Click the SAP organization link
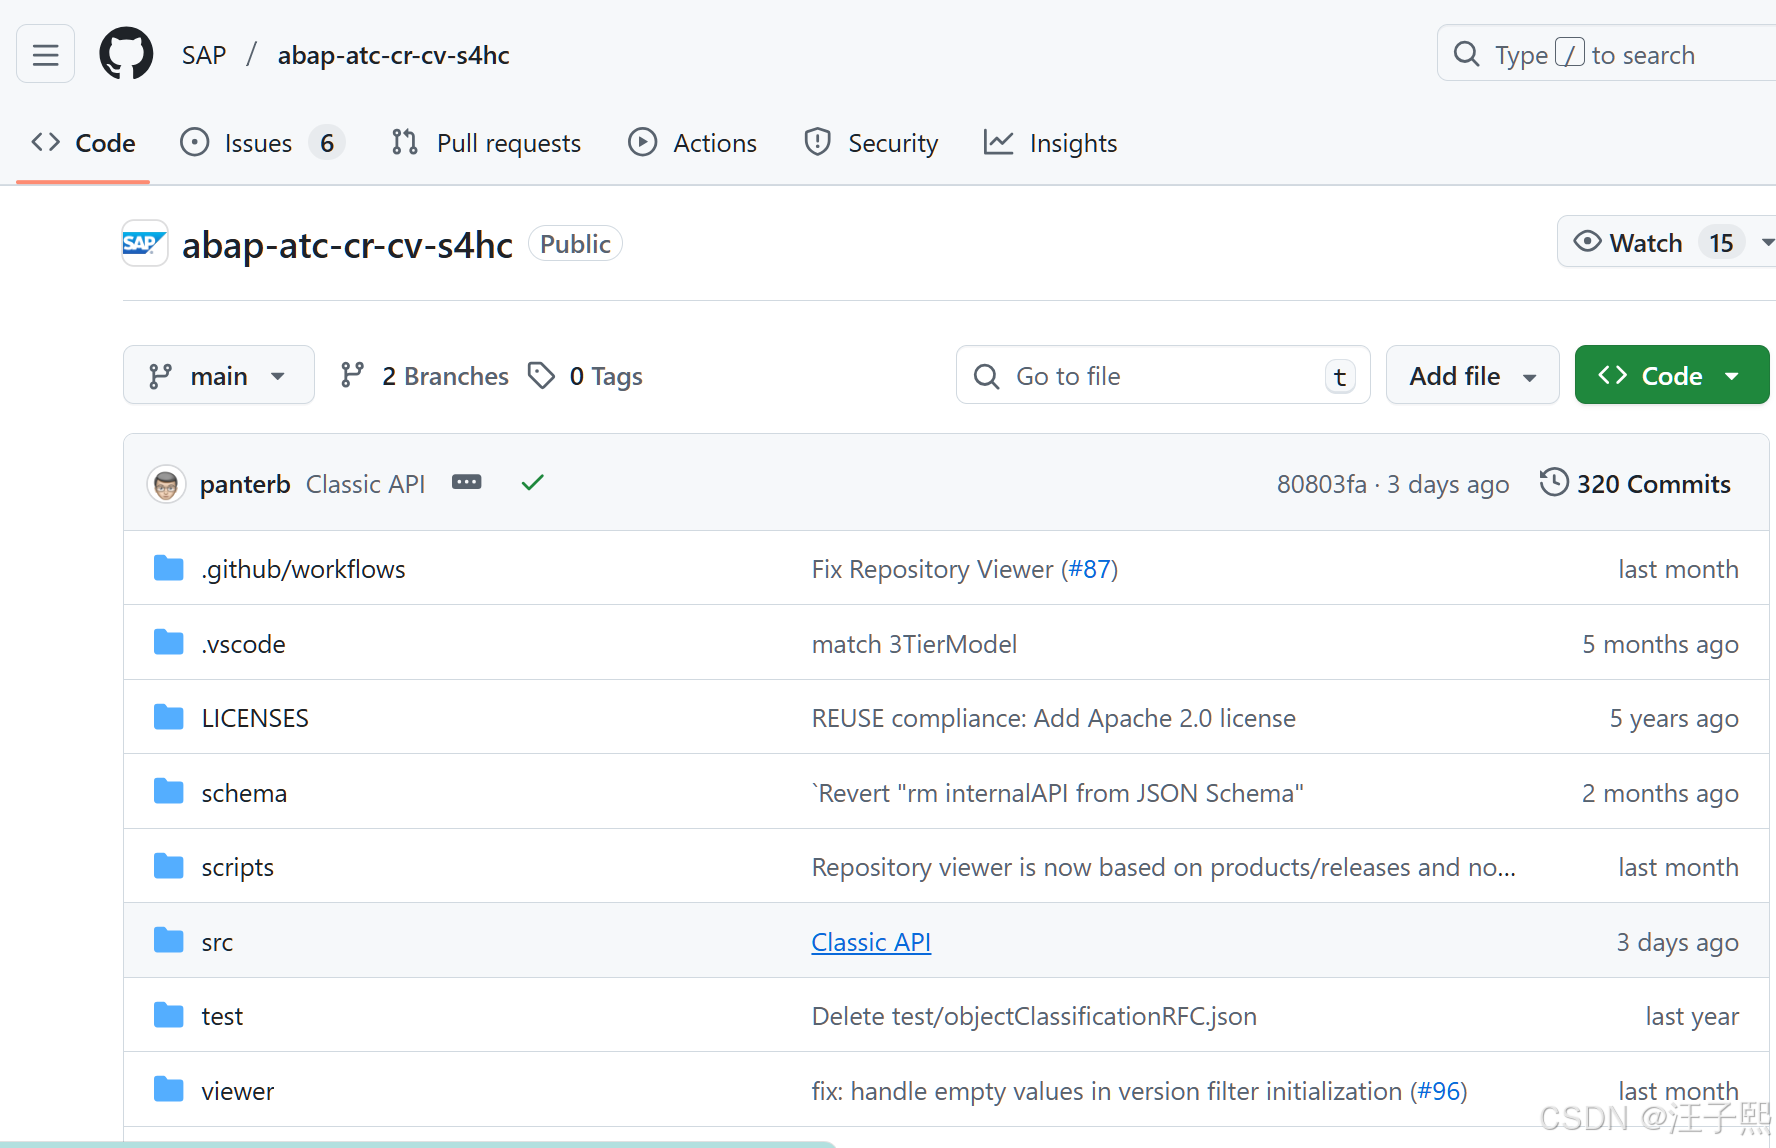The height and width of the screenshot is (1148, 1776). [204, 55]
